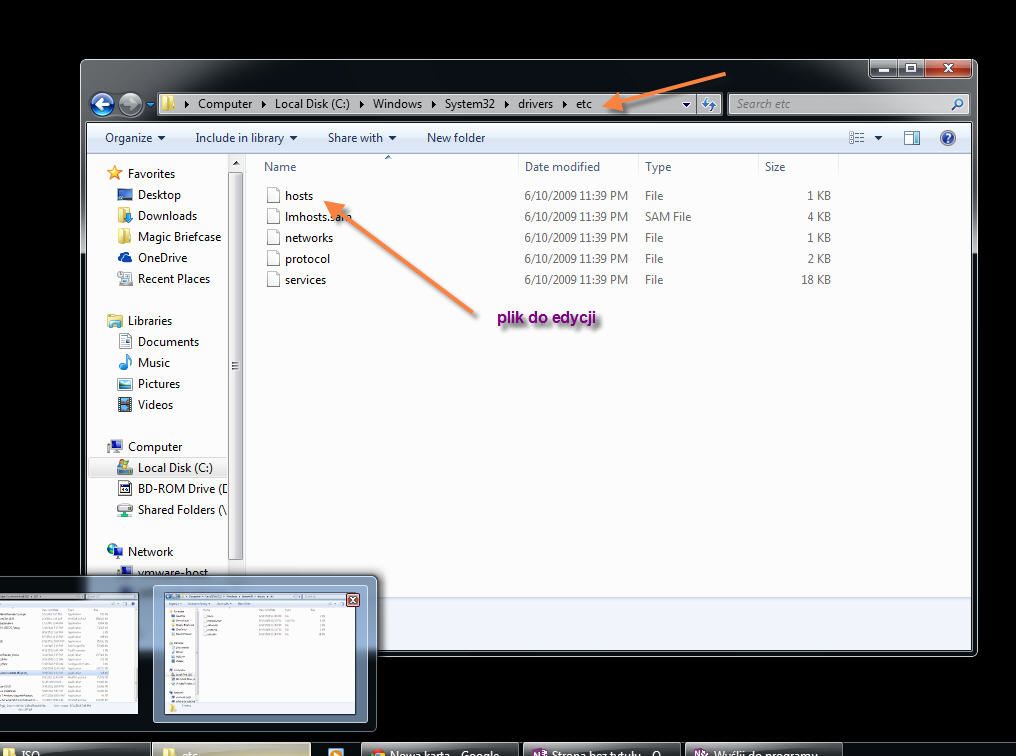Click the Change your view icon
Image resolution: width=1016 pixels, height=756 pixels.
(857, 138)
